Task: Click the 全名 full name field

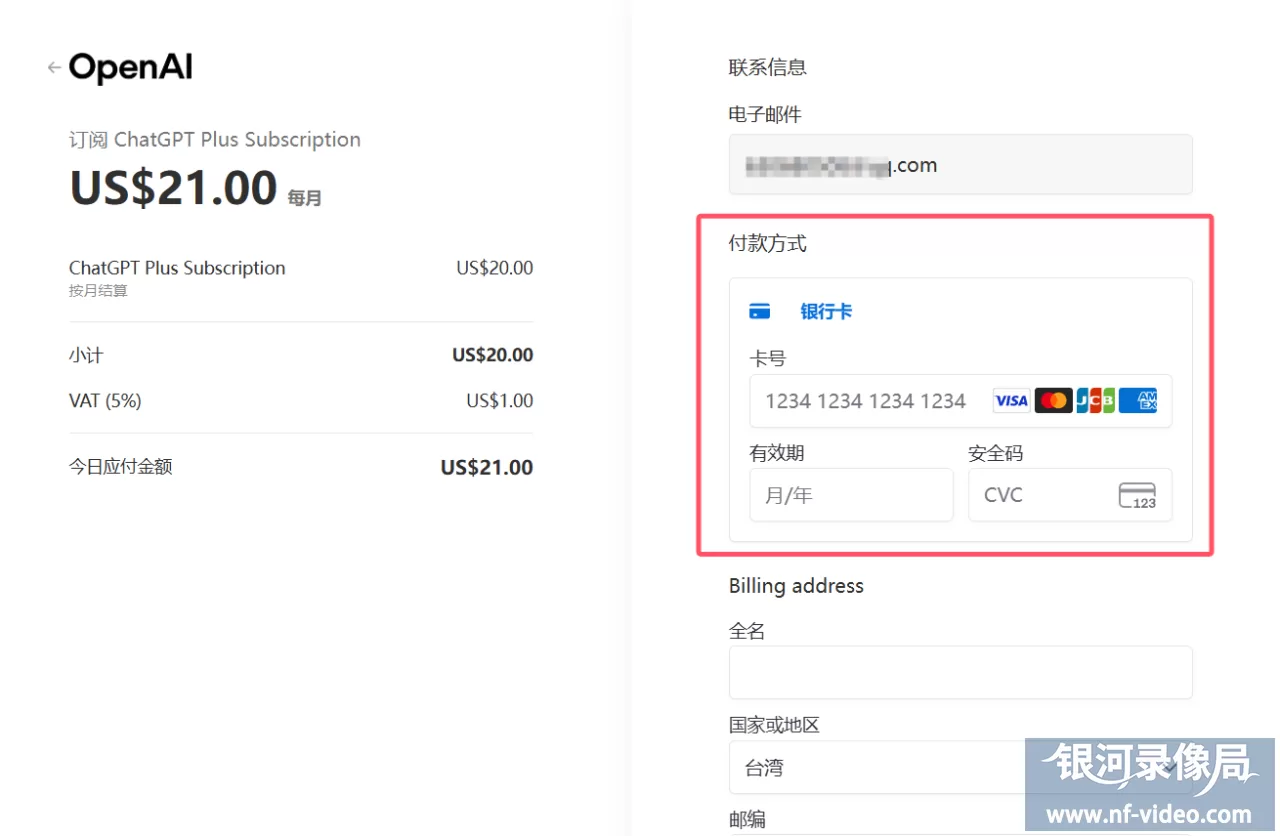Action: pos(960,672)
